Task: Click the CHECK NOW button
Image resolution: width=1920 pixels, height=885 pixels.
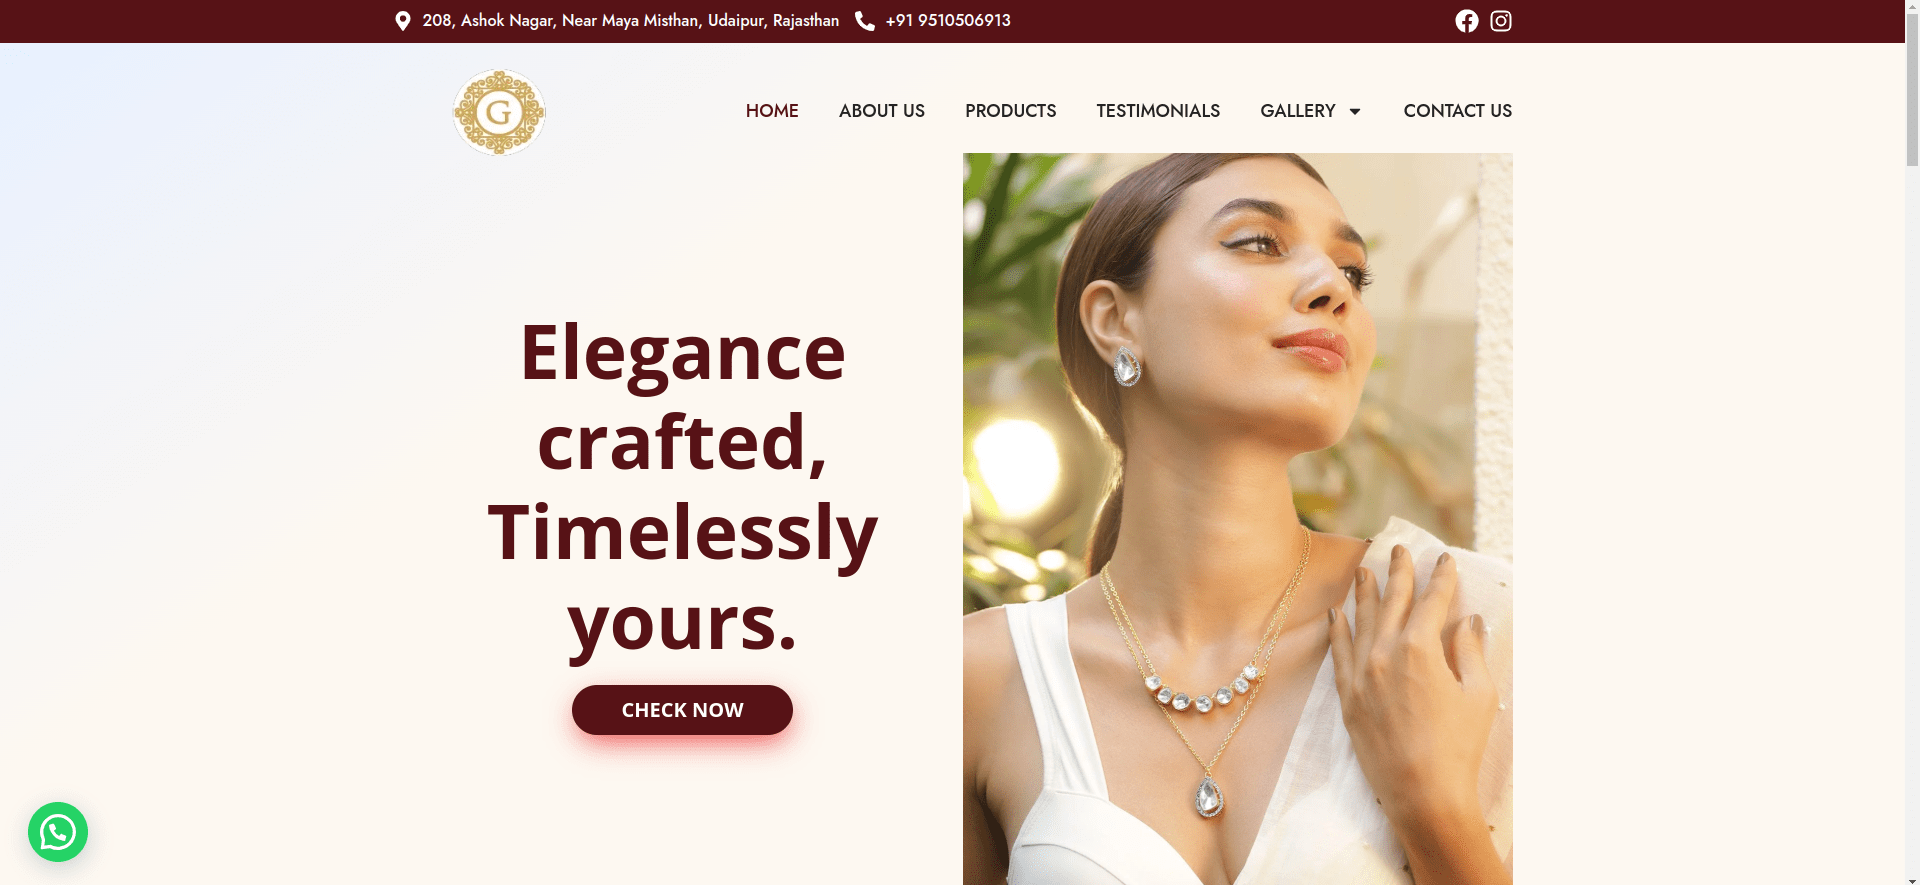Action: pyautogui.click(x=682, y=710)
